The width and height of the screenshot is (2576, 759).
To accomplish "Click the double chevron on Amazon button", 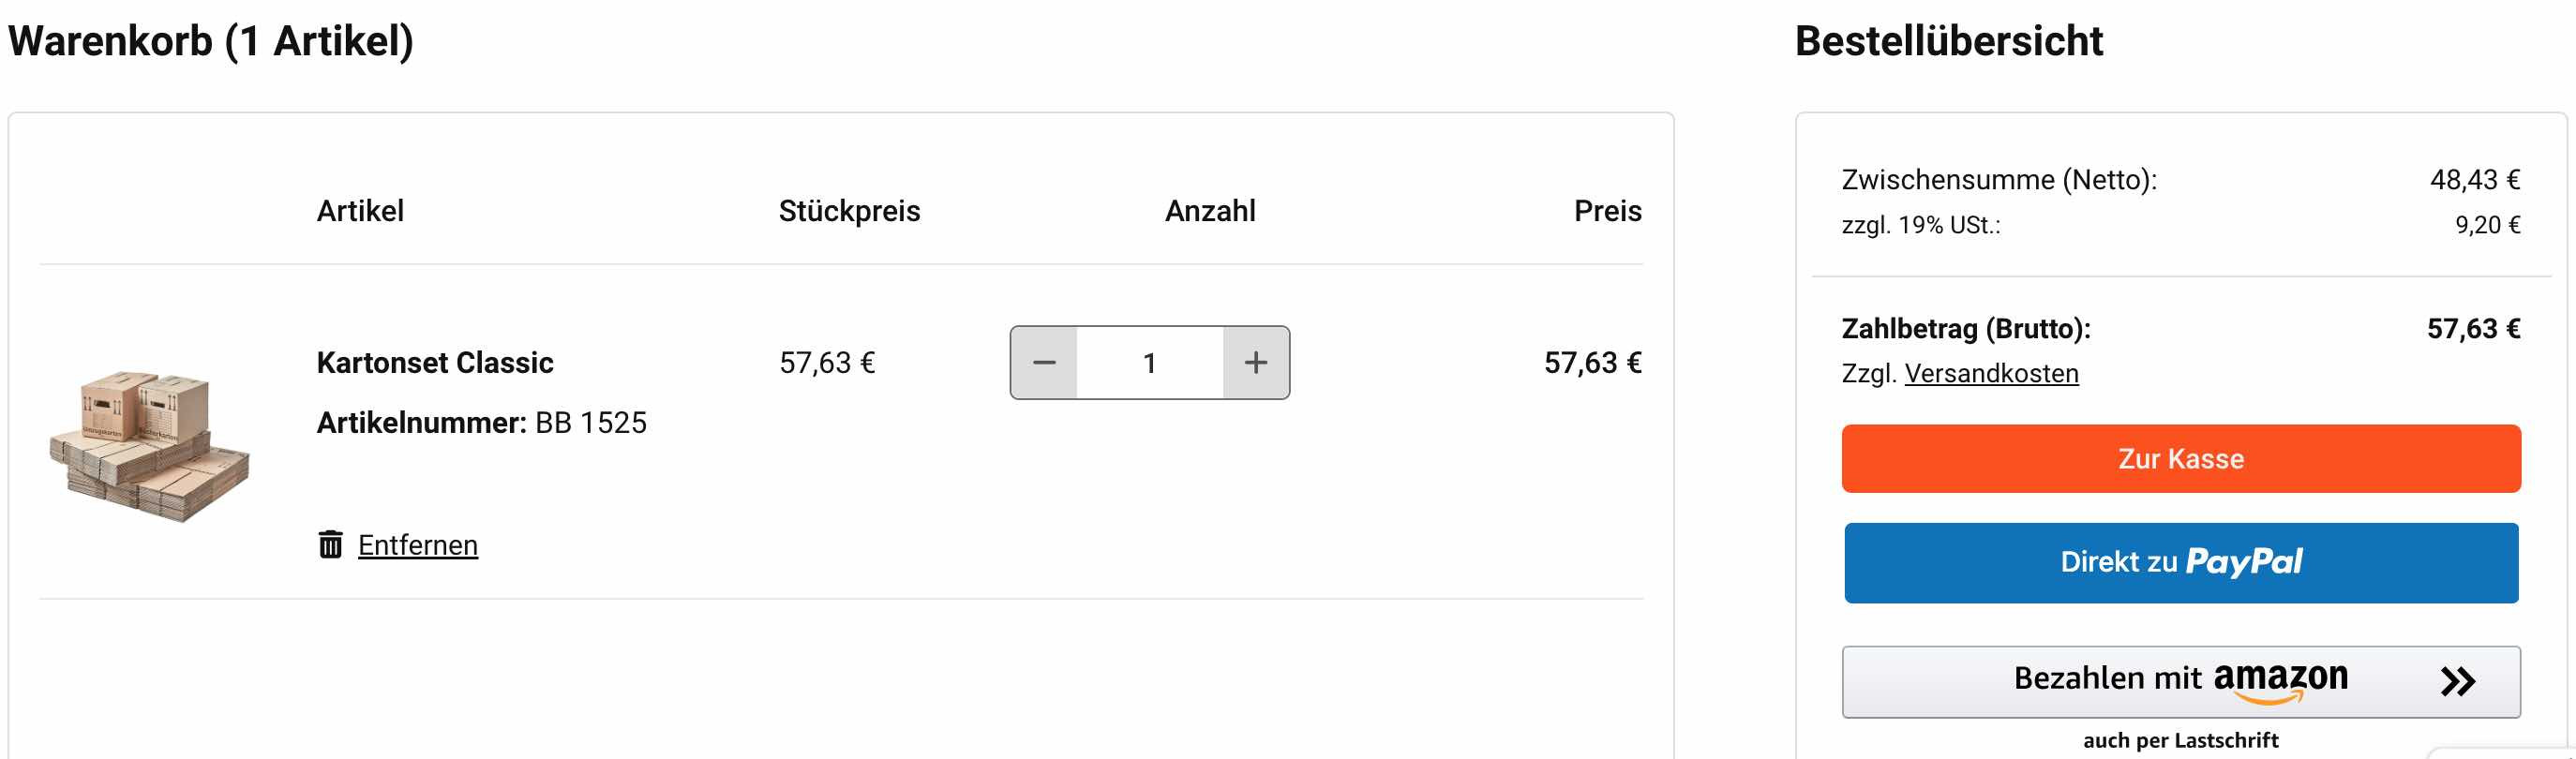I will point(2457,681).
